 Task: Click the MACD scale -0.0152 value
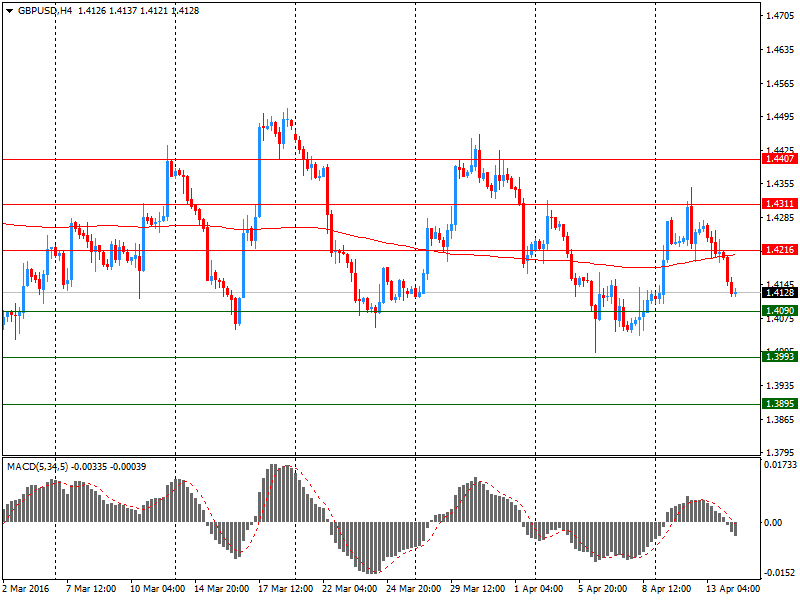780,573
